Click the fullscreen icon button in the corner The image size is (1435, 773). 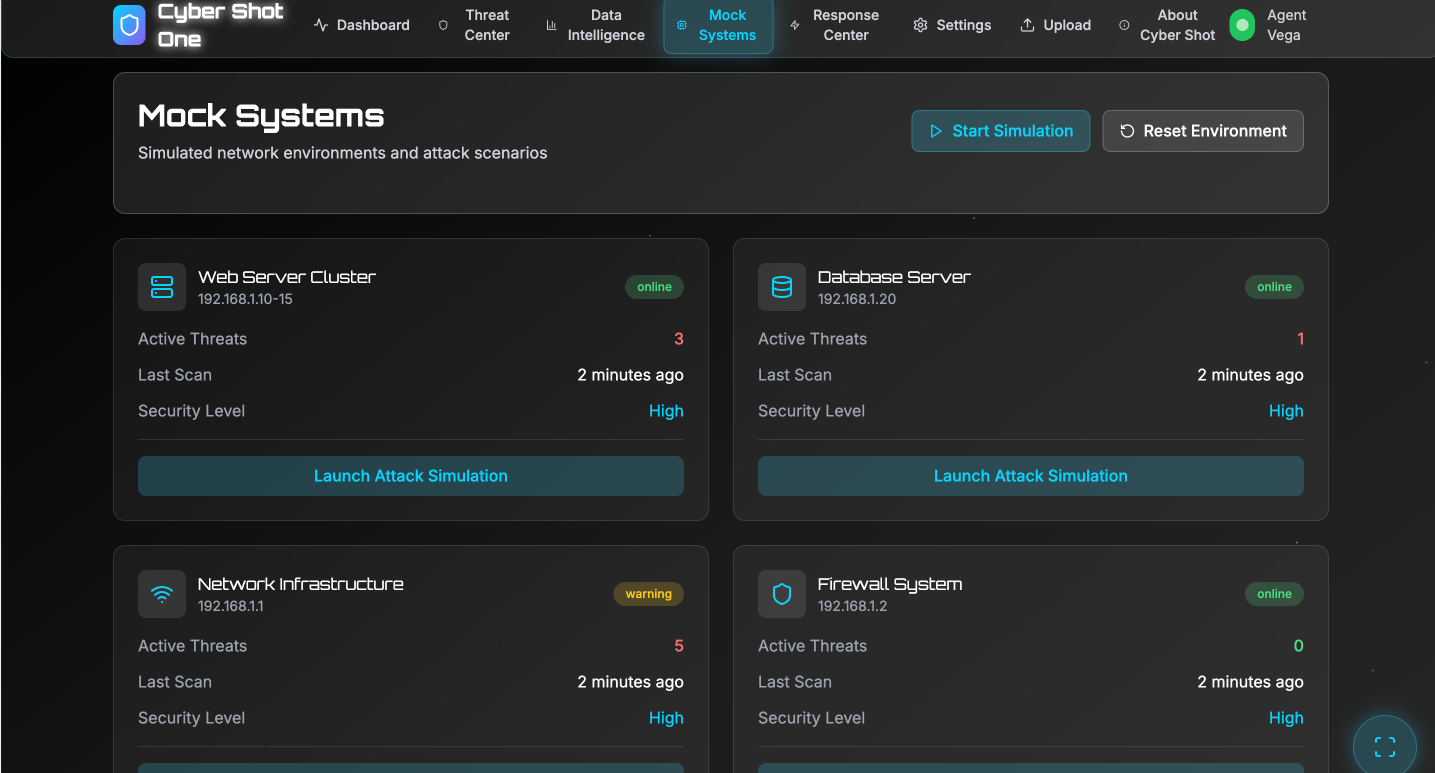coord(1385,746)
